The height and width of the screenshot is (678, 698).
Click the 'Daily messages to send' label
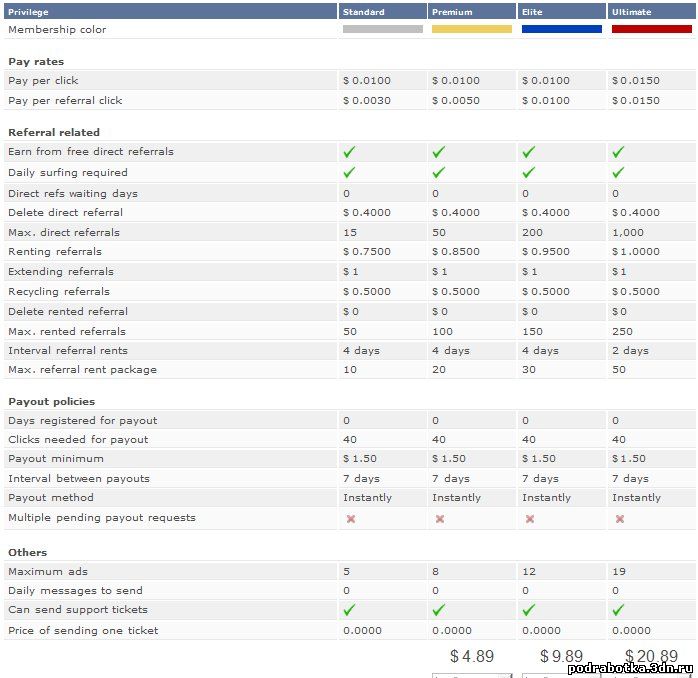click(x=75, y=591)
